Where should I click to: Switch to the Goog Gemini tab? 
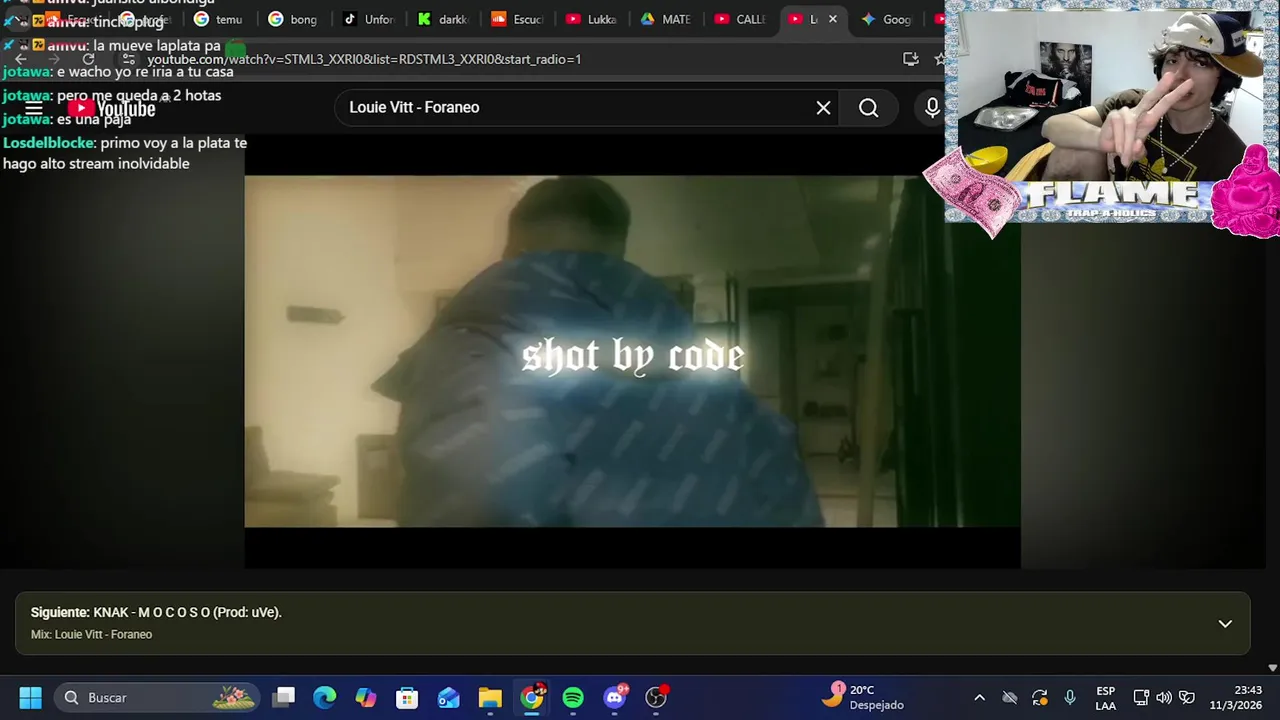pos(886,19)
